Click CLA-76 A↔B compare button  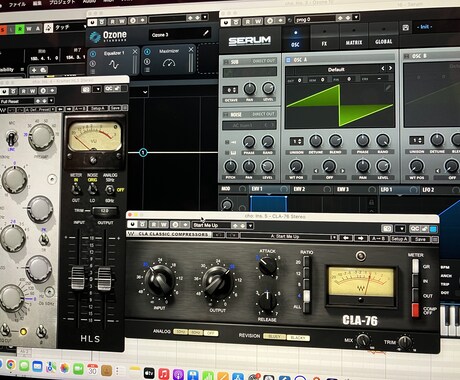point(378,239)
